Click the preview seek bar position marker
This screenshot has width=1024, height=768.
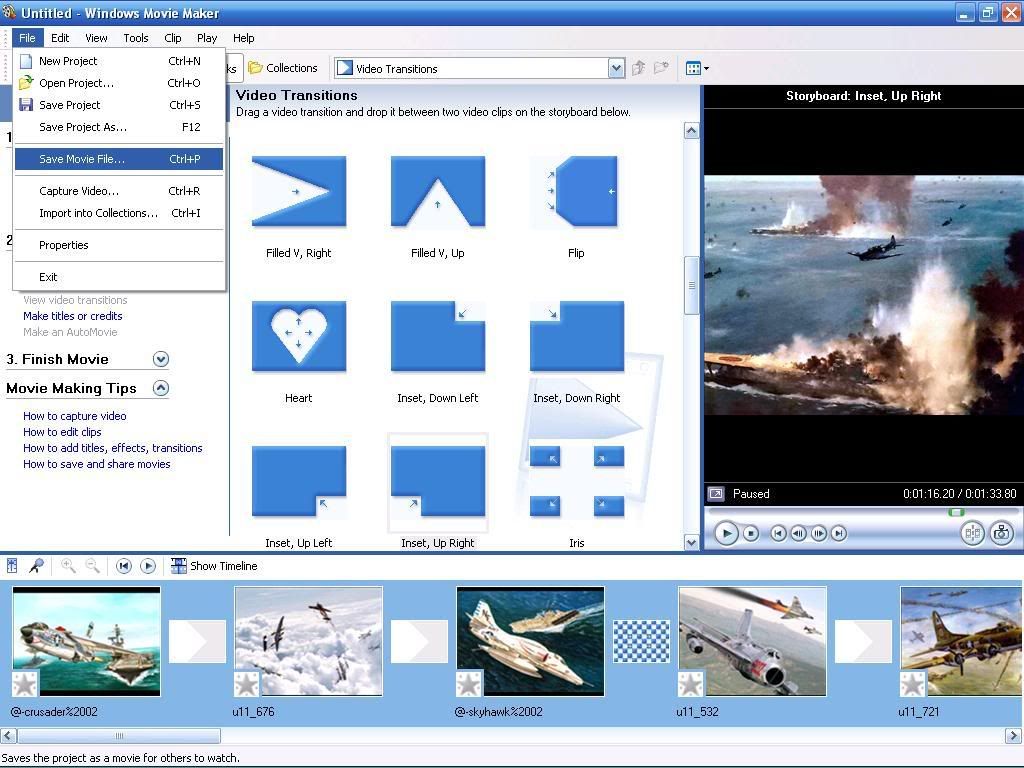[x=956, y=513]
